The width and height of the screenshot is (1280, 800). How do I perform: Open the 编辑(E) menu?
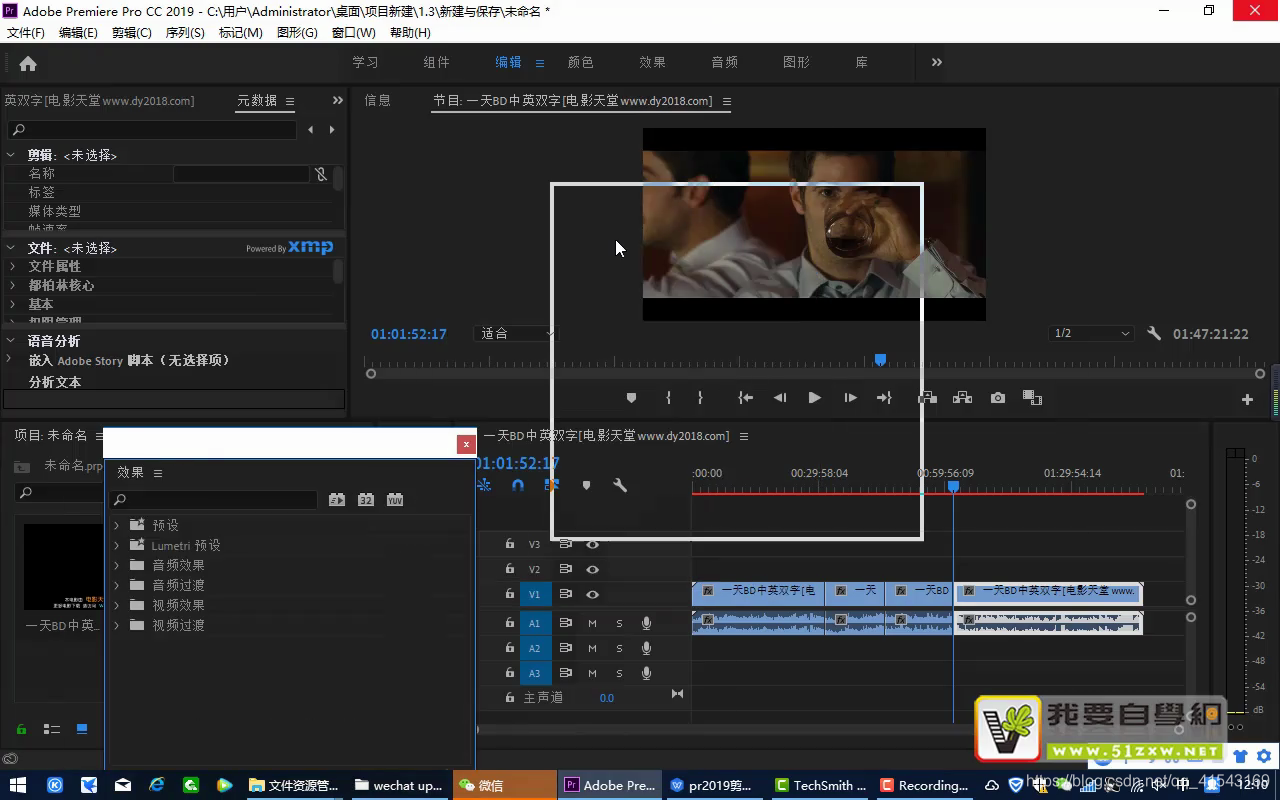coord(78,33)
